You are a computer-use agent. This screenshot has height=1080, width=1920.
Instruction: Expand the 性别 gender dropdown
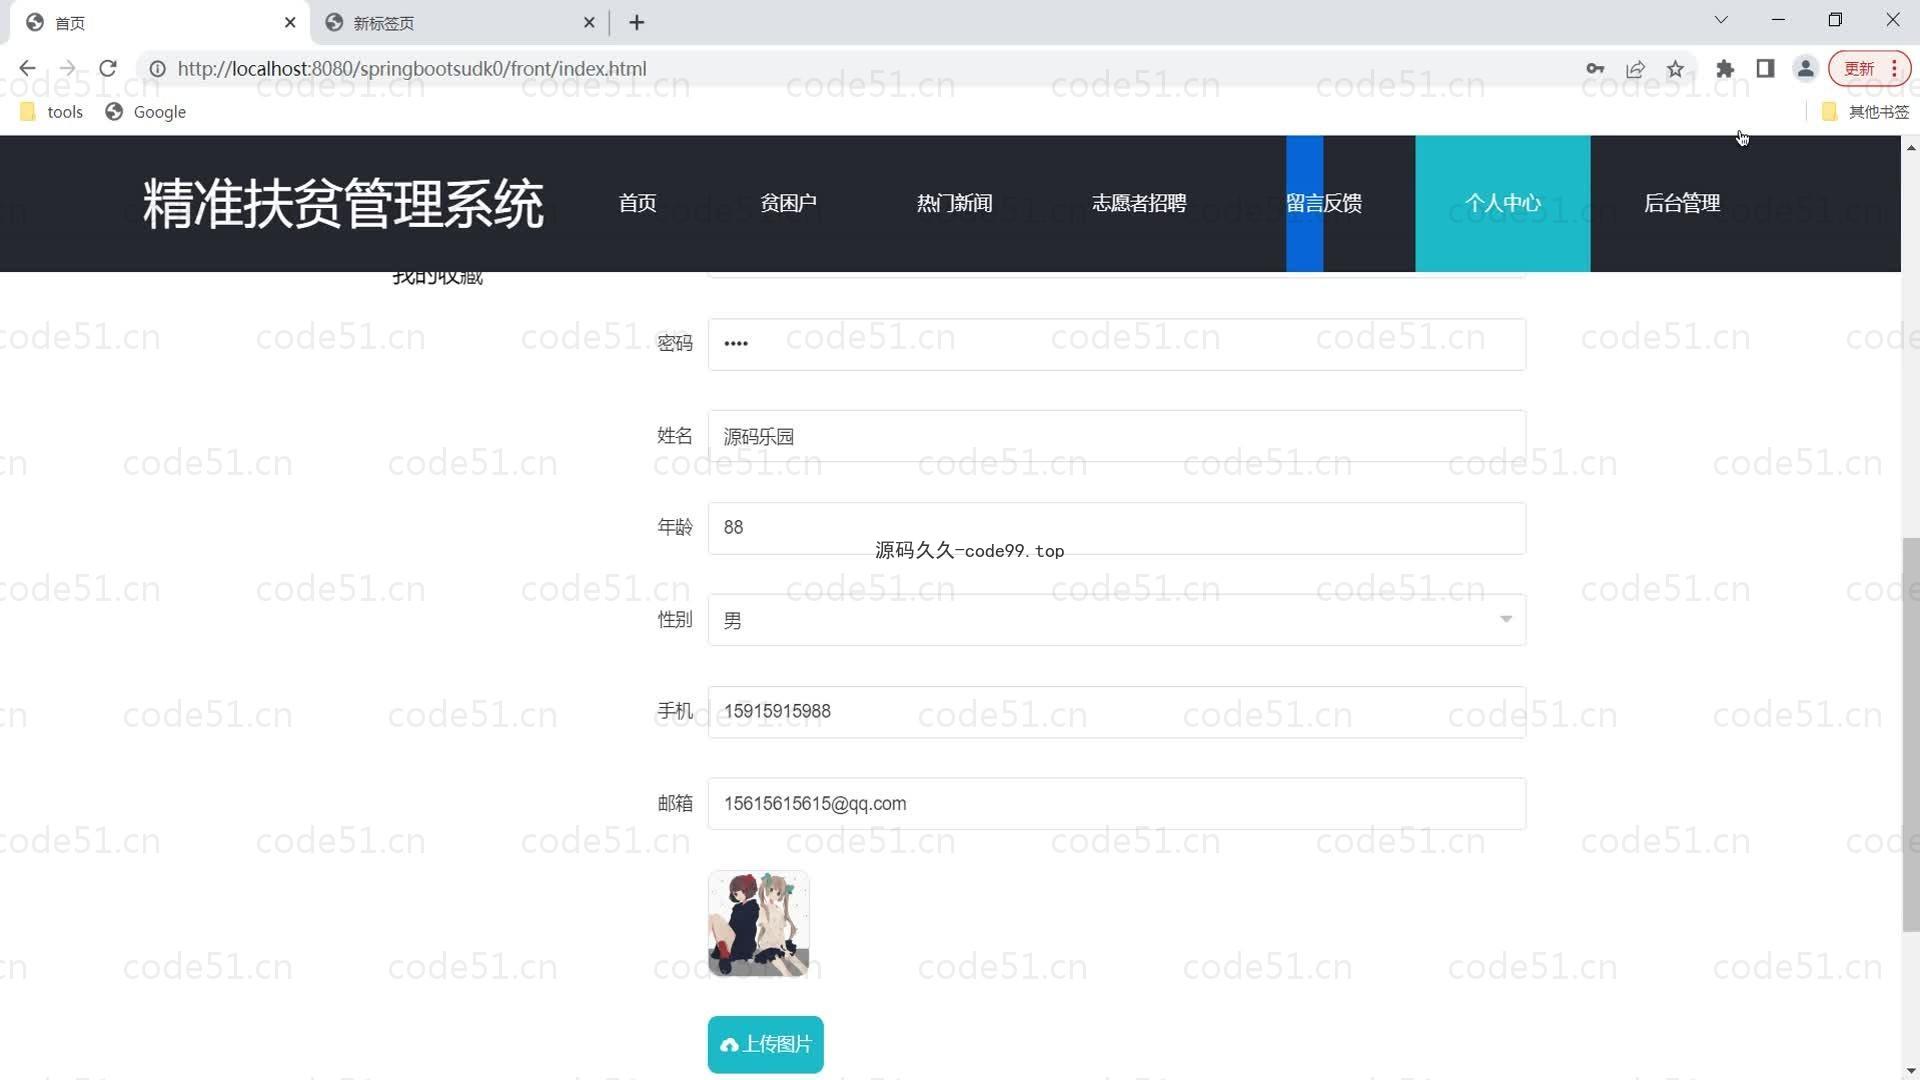(x=1116, y=620)
